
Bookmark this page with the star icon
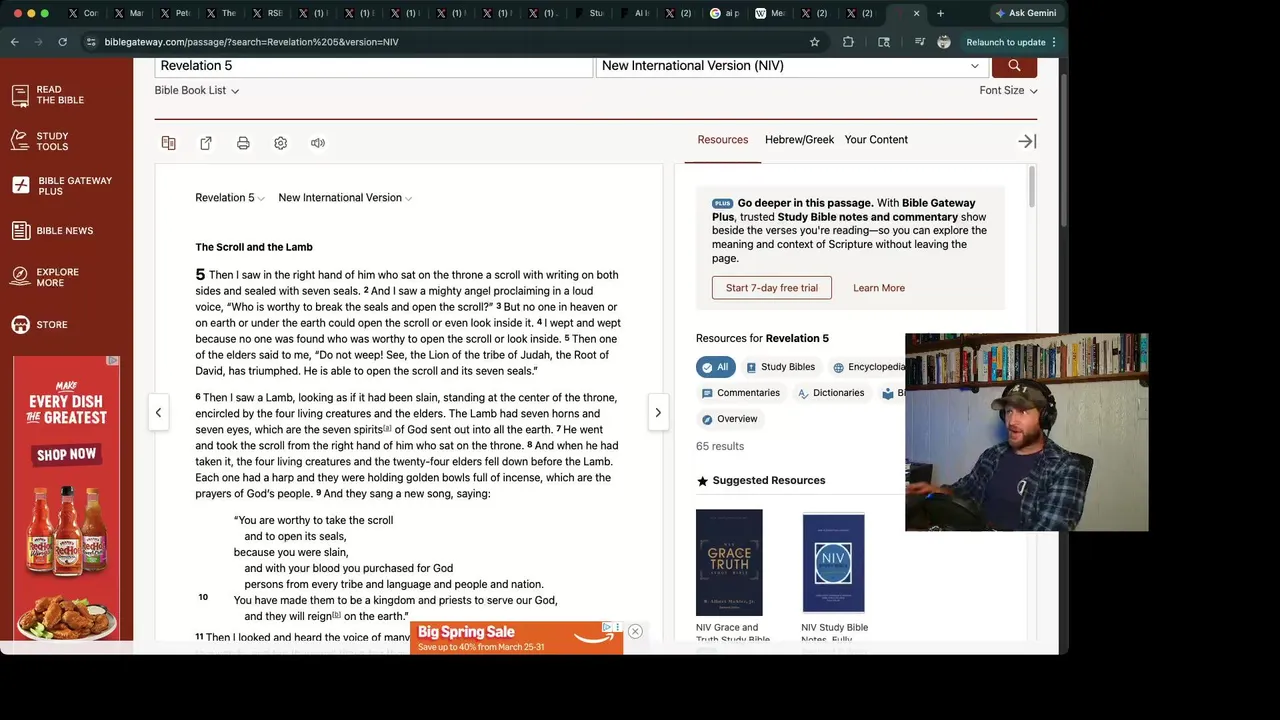[x=815, y=42]
